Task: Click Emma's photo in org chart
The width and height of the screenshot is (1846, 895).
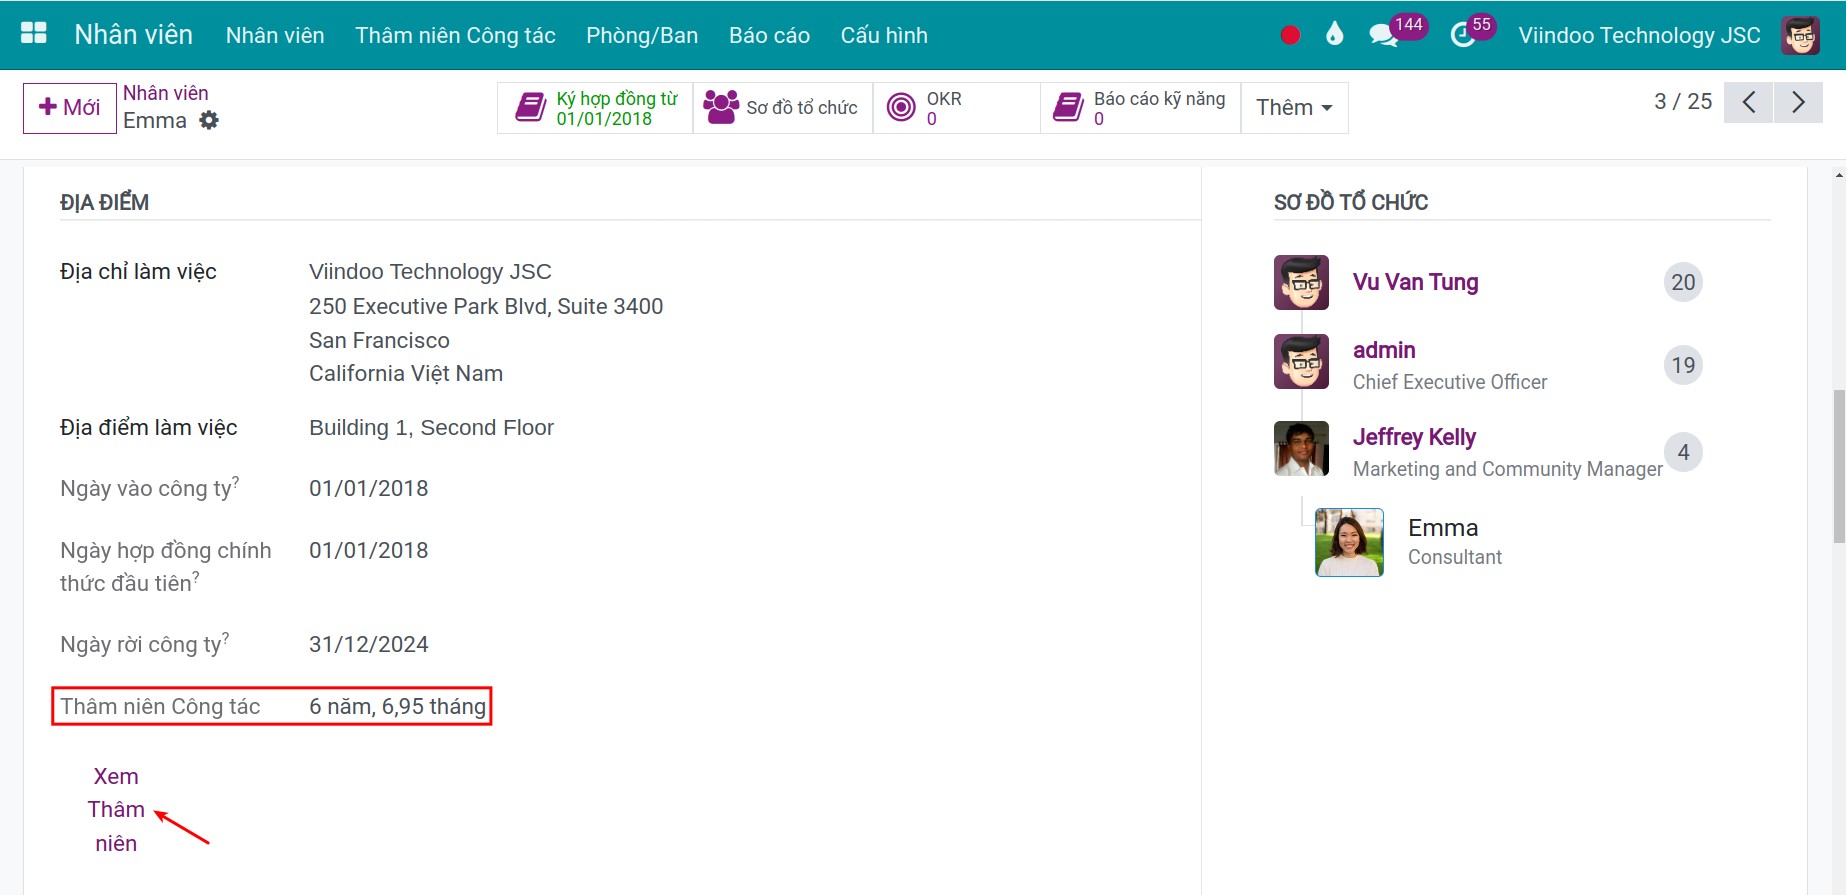Action: [1349, 542]
